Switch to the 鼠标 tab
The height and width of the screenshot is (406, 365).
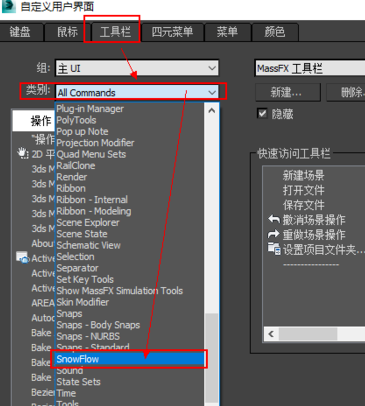(x=67, y=32)
